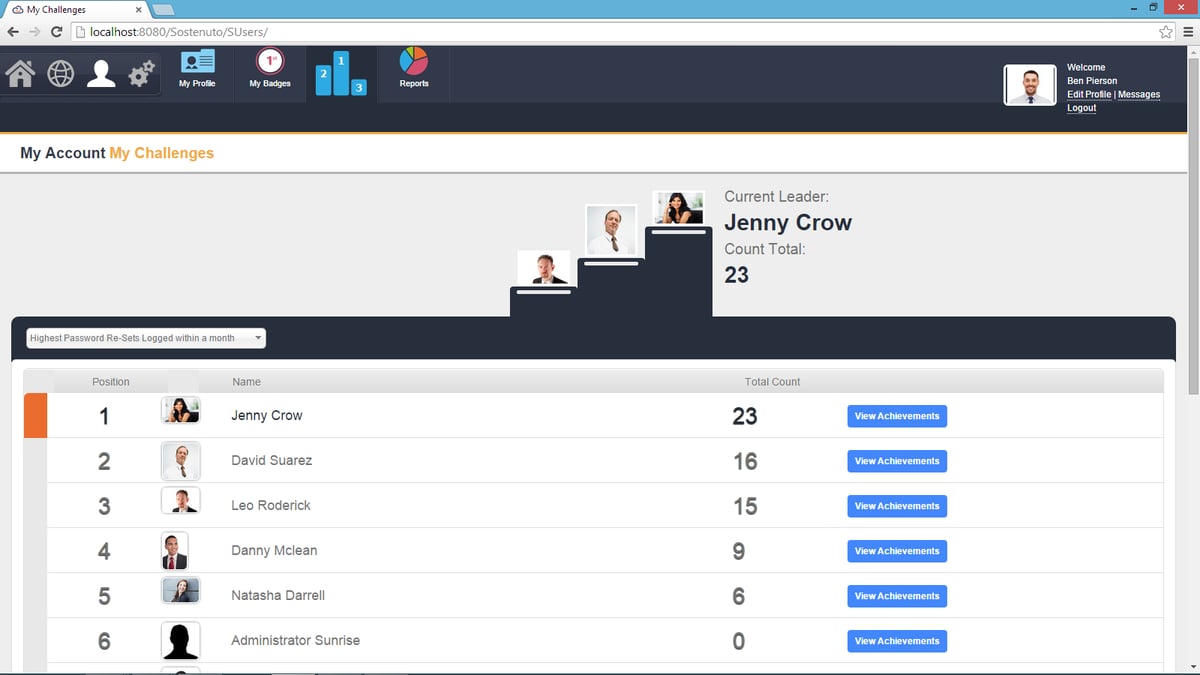Click second-place photo on podium

pos(611,230)
